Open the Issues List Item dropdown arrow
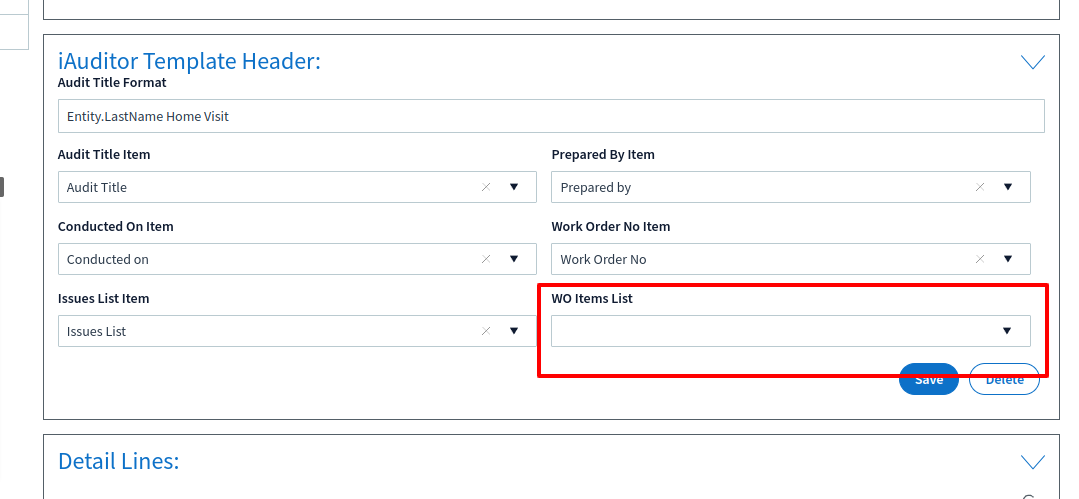The width and height of the screenshot is (1079, 499). [513, 331]
